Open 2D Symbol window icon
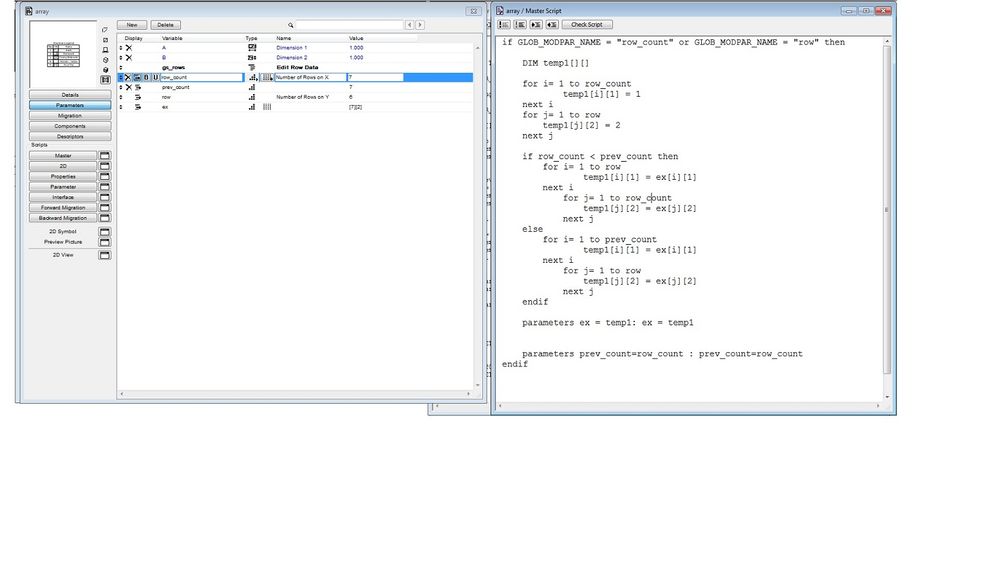Screen dimensions: 998x561 coord(105,232)
